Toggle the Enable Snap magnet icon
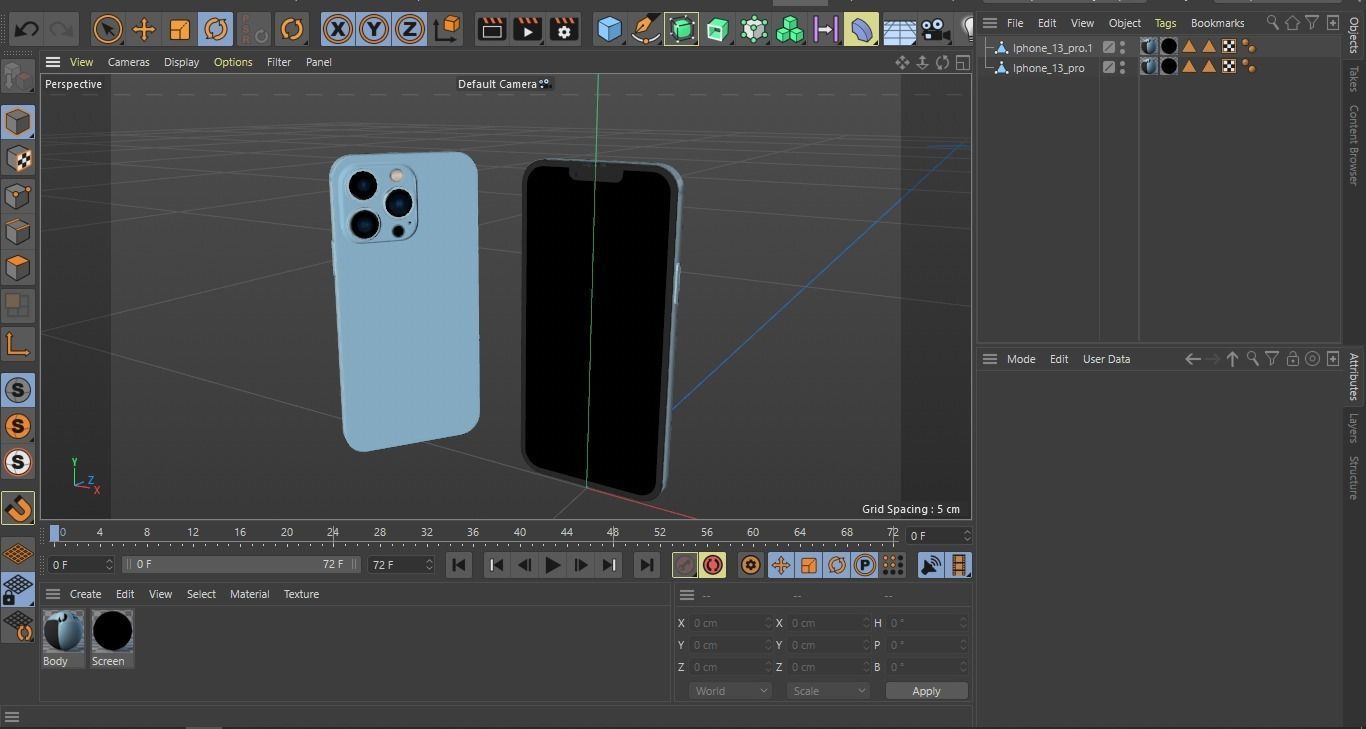Viewport: 1366px width, 729px height. [17, 508]
